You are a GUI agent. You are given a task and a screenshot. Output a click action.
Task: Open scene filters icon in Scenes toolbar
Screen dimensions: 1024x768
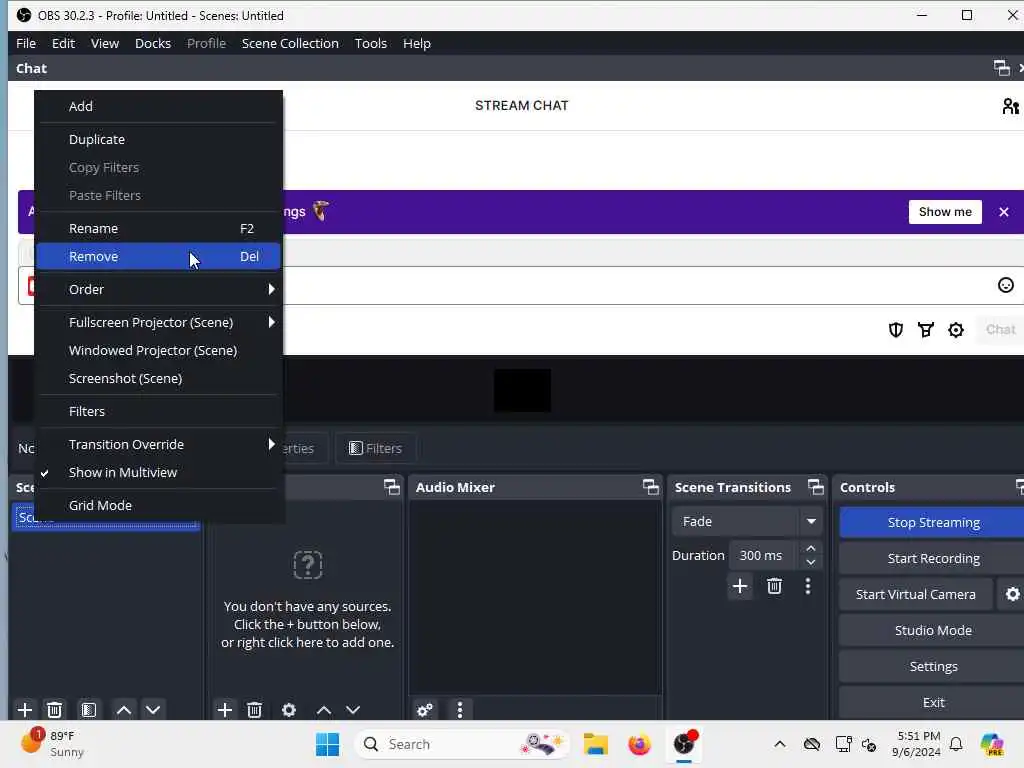click(89, 710)
